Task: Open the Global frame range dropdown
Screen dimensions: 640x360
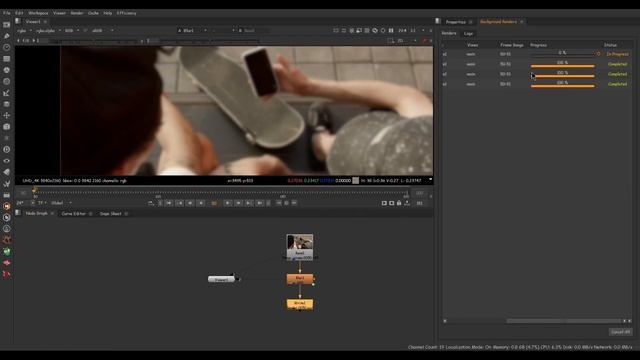Action: click(x=61, y=203)
